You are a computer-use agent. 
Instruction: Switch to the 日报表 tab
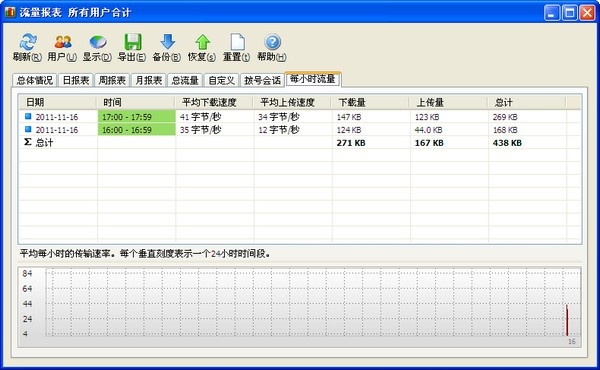pyautogui.click(x=76, y=80)
